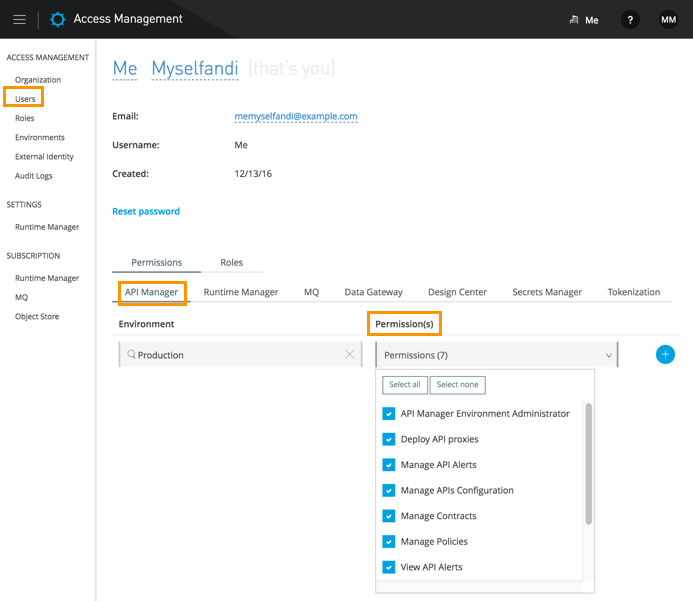Uncheck View API Alerts permission
The image size is (693, 601).
388,567
